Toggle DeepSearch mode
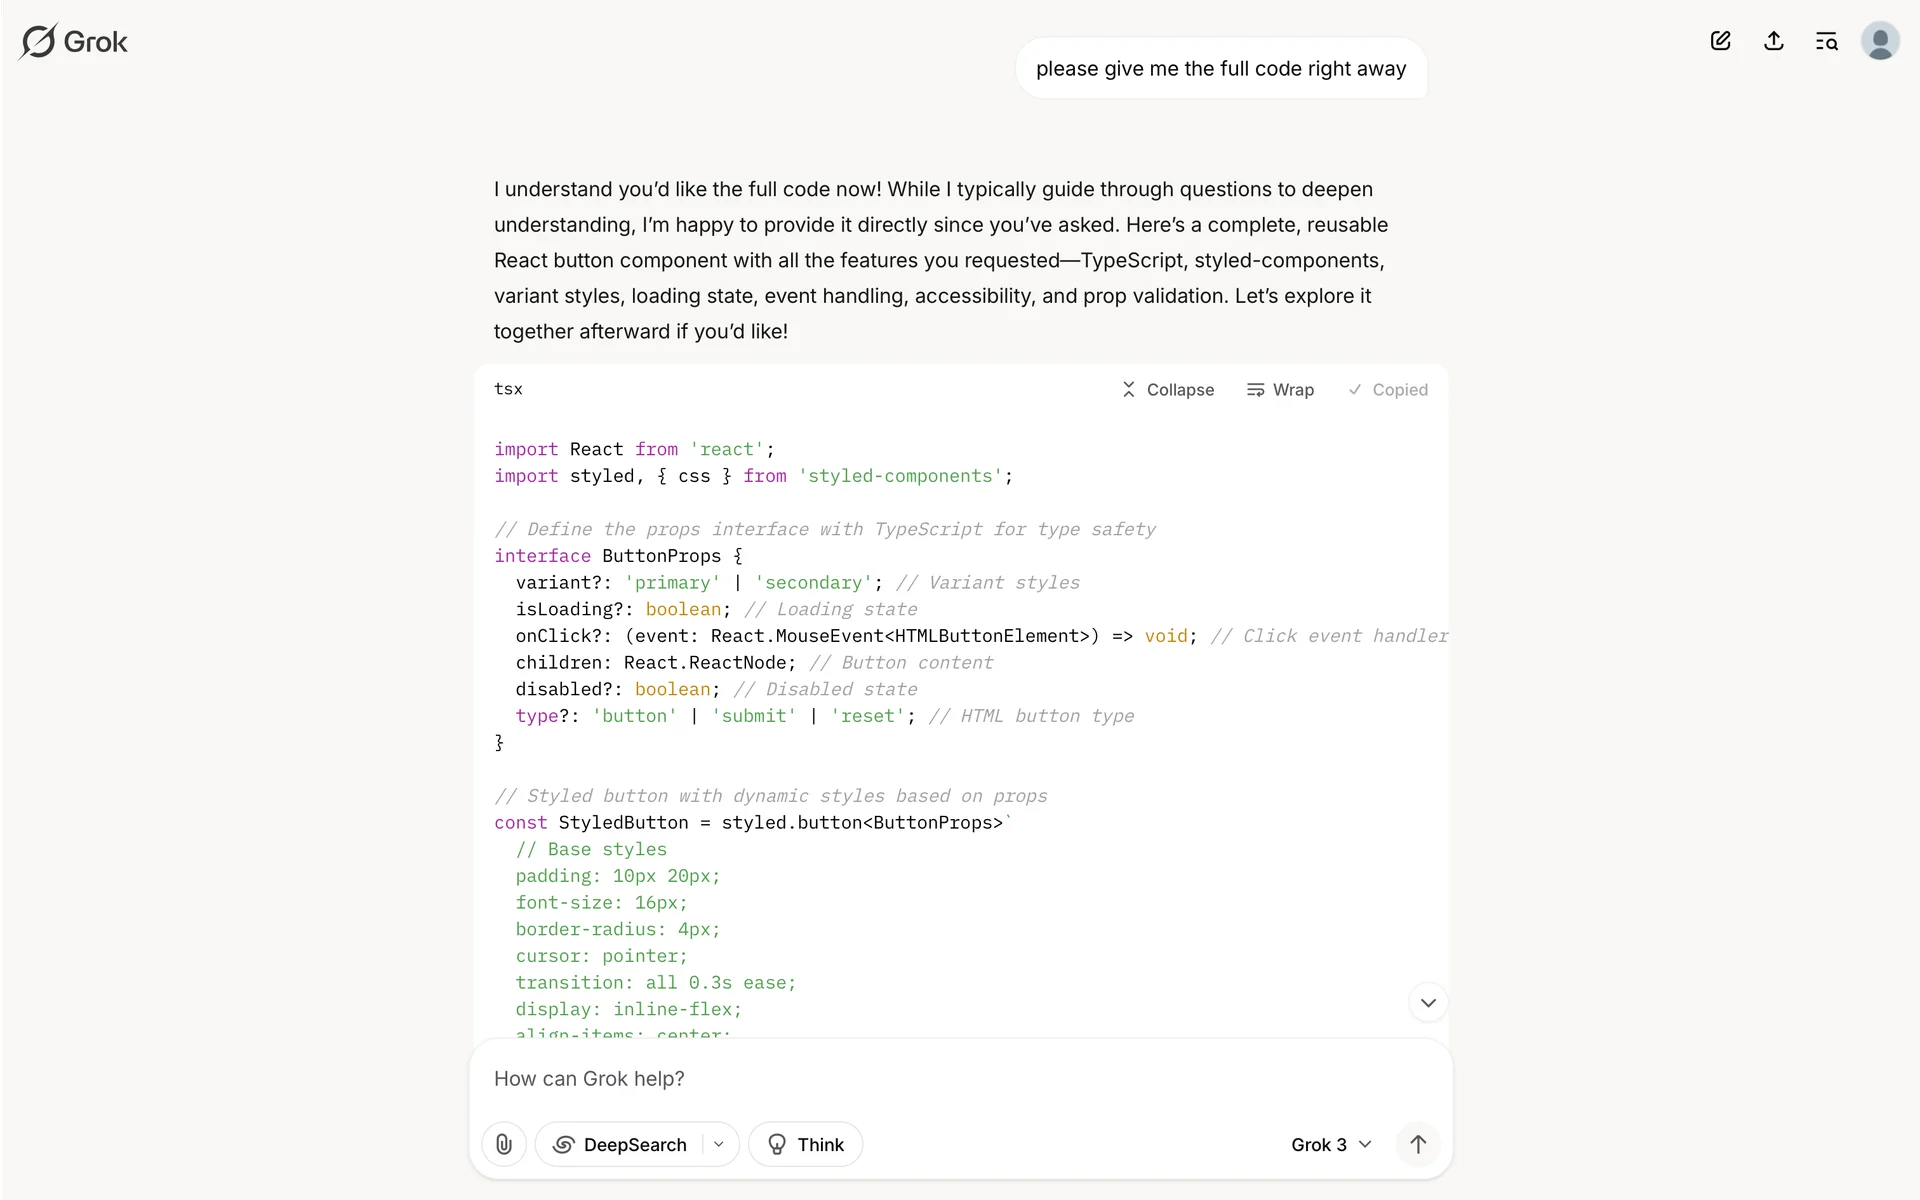The image size is (1920, 1200). click(x=621, y=1144)
